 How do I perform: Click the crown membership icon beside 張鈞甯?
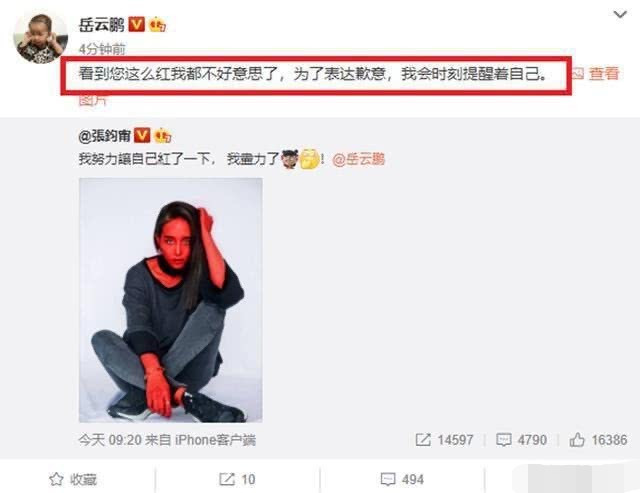click(162, 135)
